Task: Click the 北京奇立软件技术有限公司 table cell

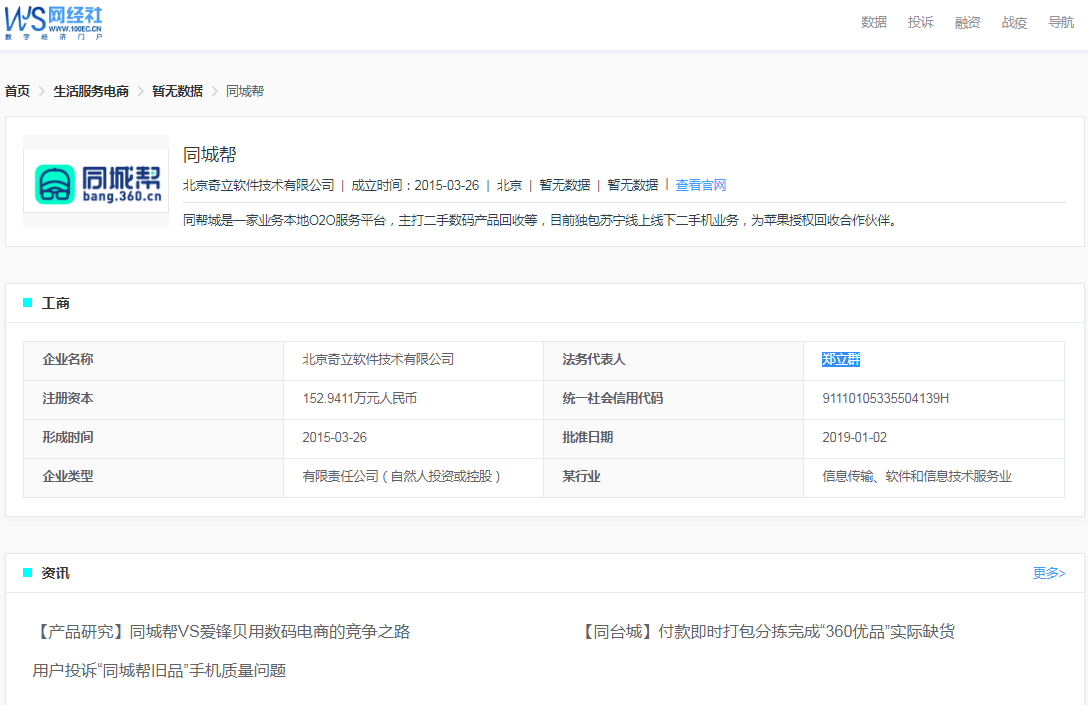Action: pyautogui.click(x=414, y=359)
